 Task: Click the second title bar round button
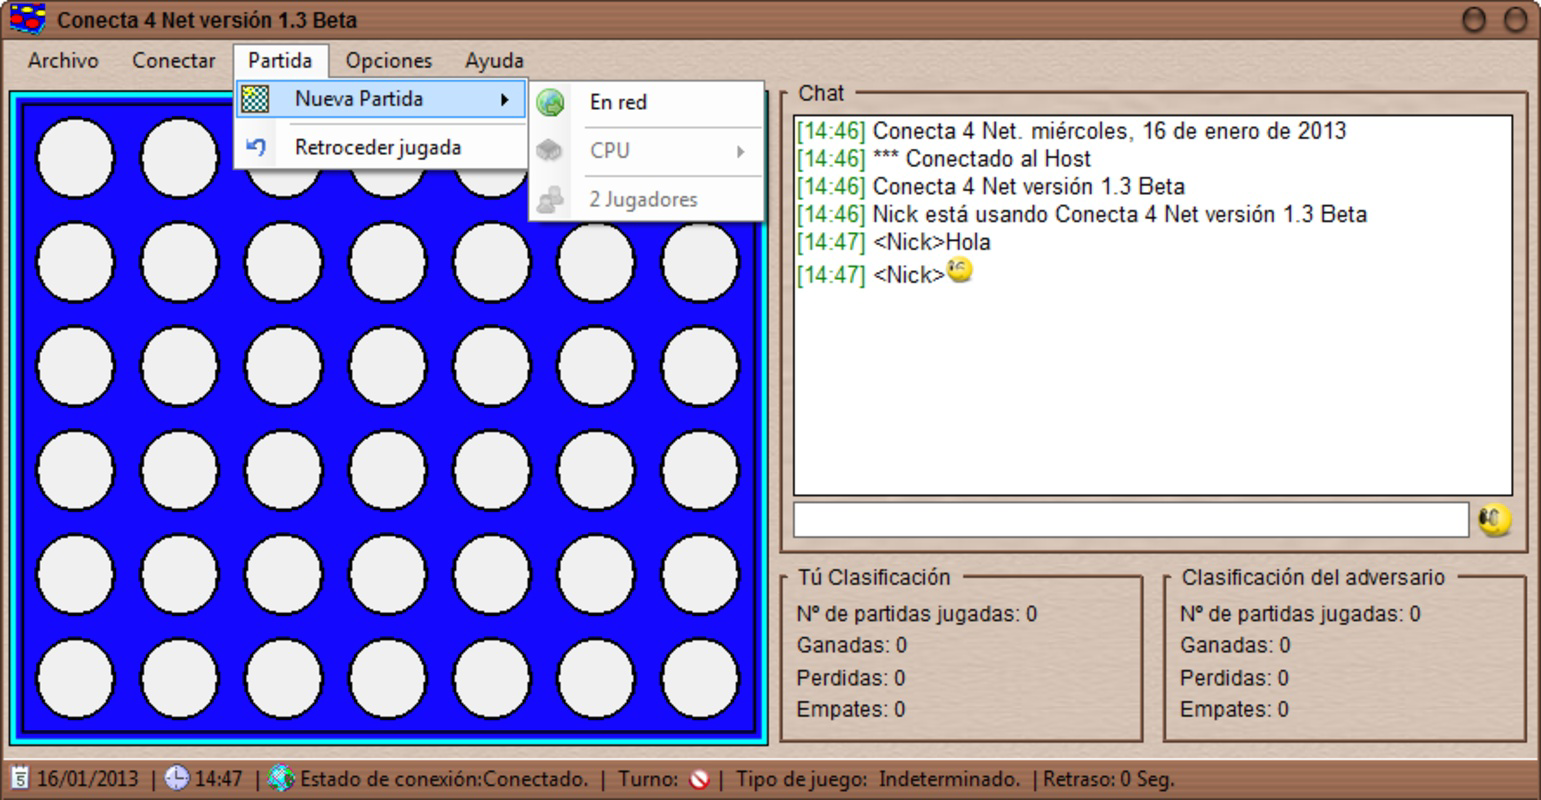(1518, 20)
